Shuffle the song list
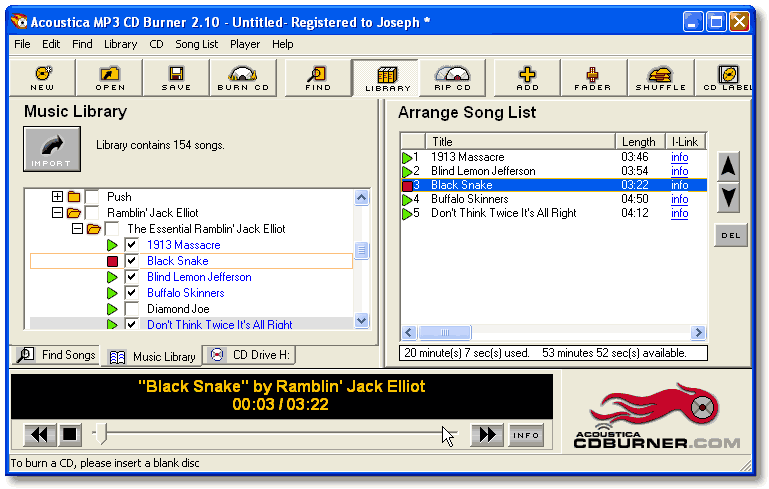 point(661,77)
